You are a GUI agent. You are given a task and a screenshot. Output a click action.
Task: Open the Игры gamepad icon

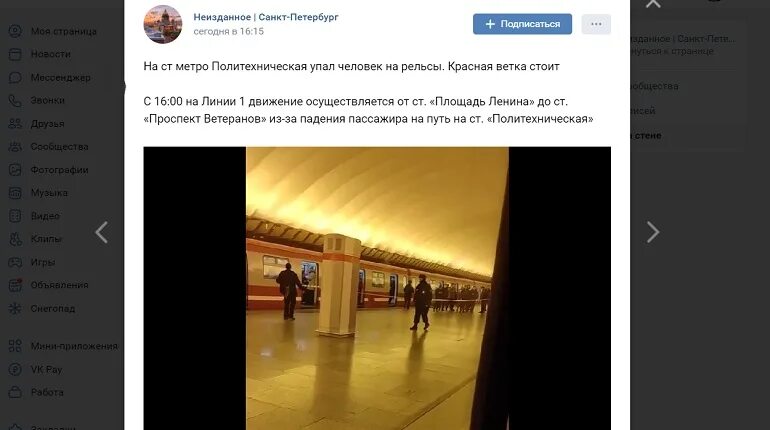[15, 262]
